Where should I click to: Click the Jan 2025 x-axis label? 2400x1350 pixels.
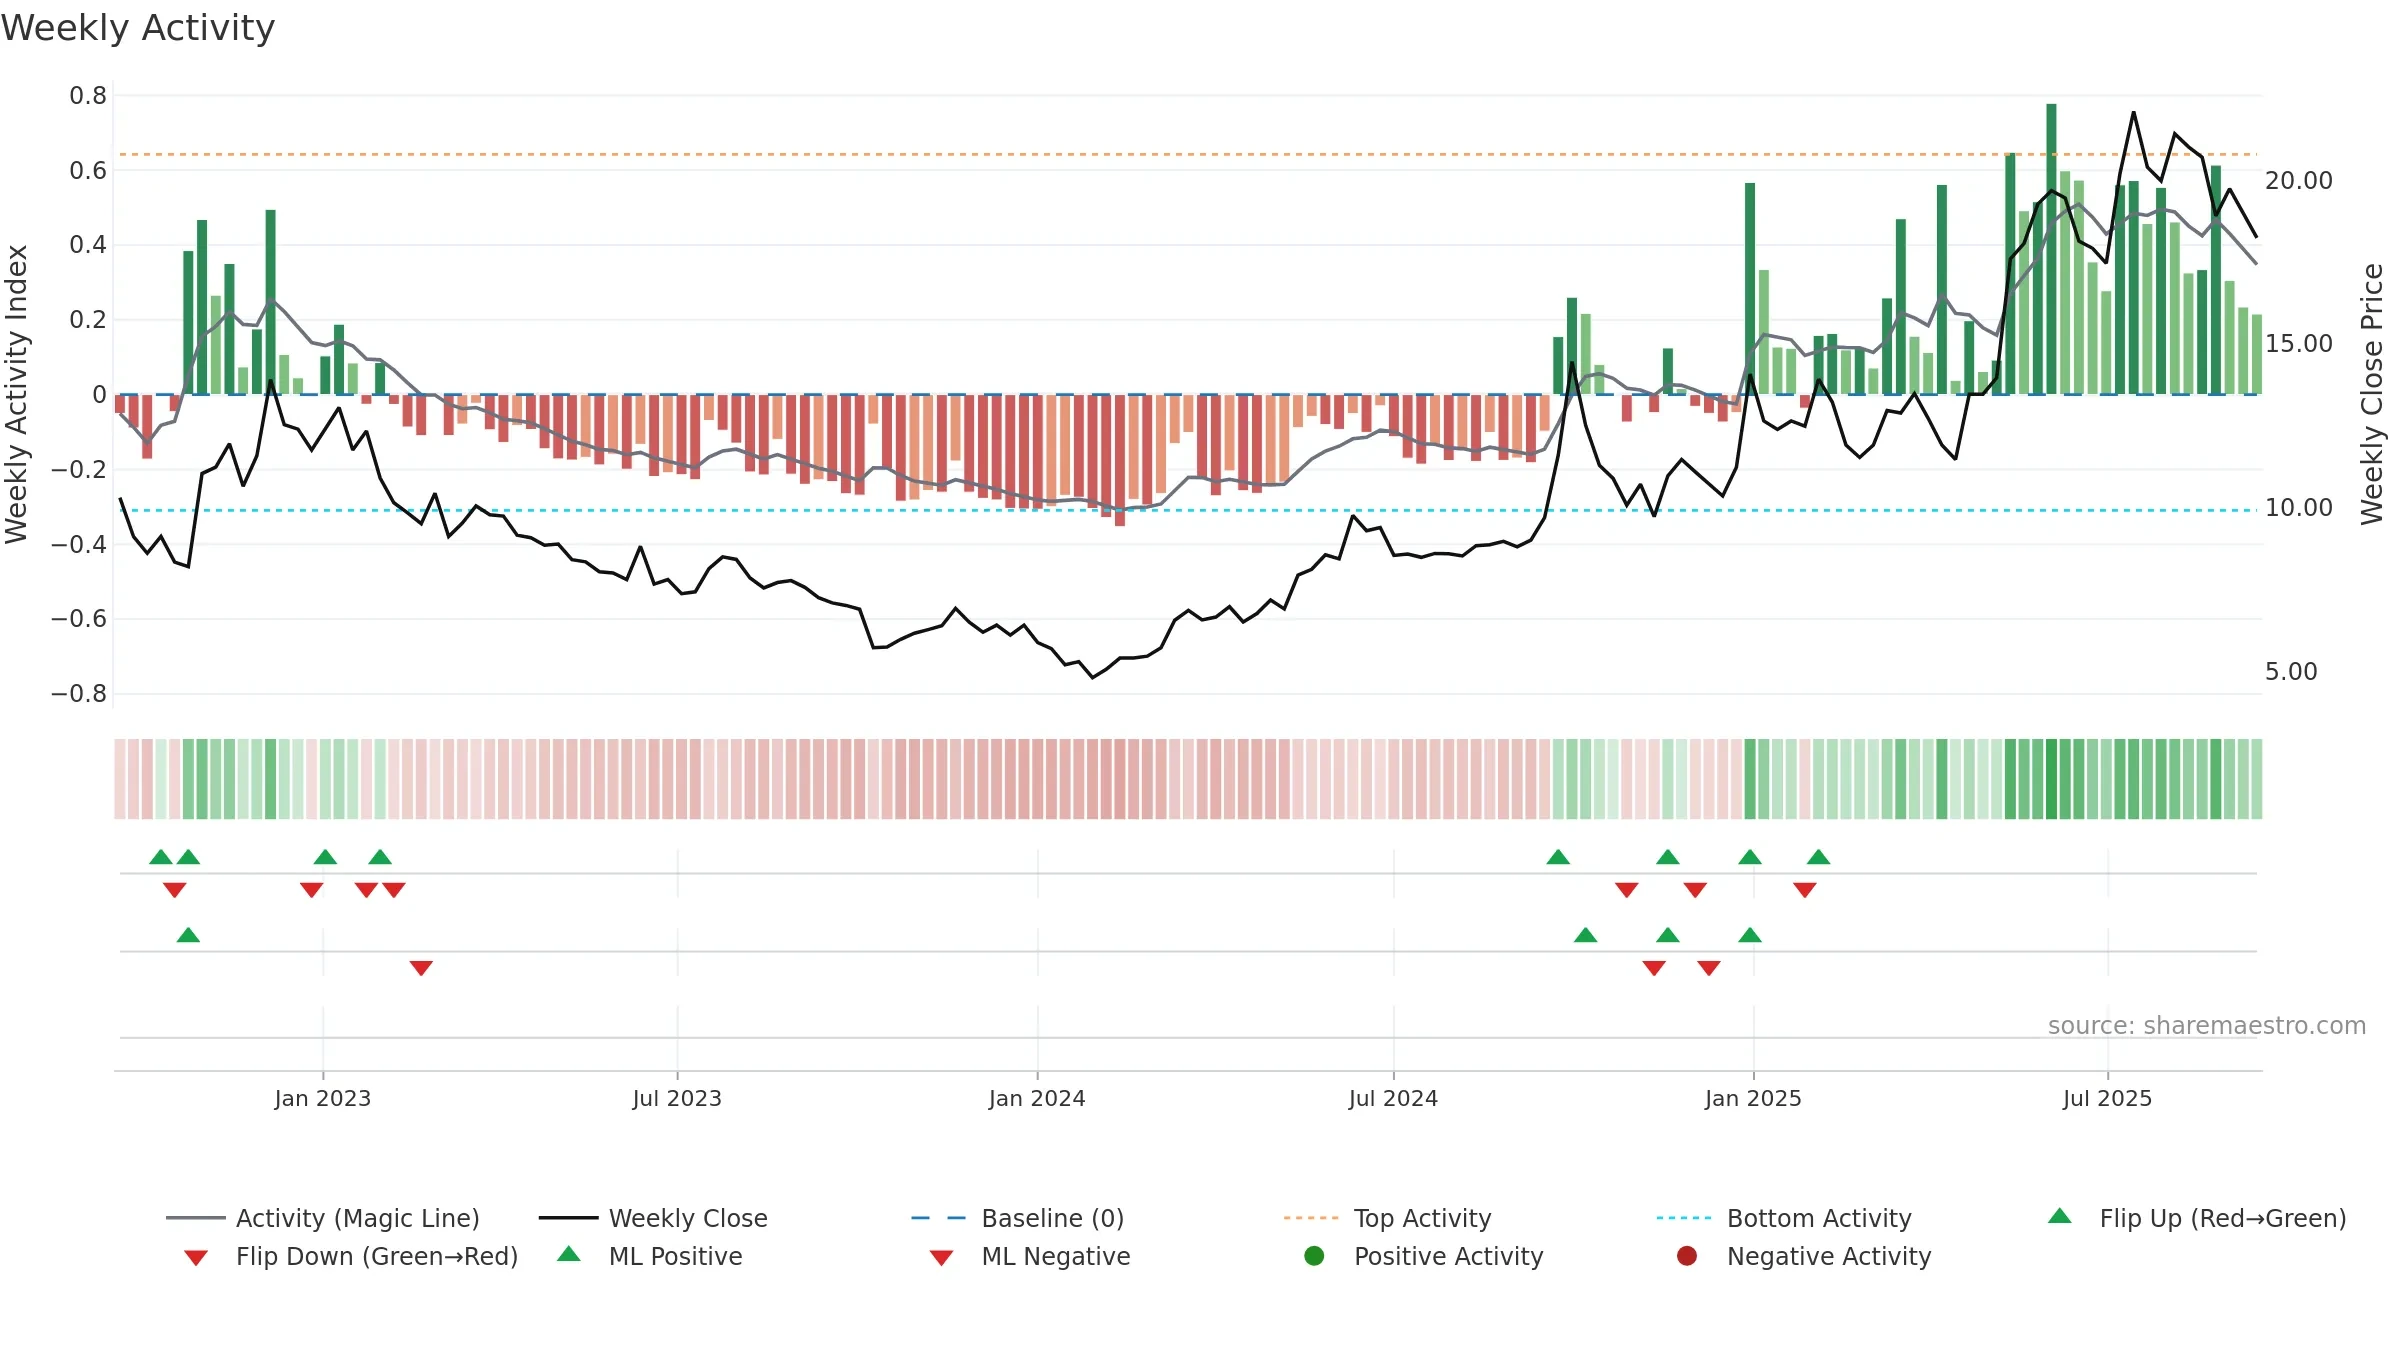(1753, 1098)
